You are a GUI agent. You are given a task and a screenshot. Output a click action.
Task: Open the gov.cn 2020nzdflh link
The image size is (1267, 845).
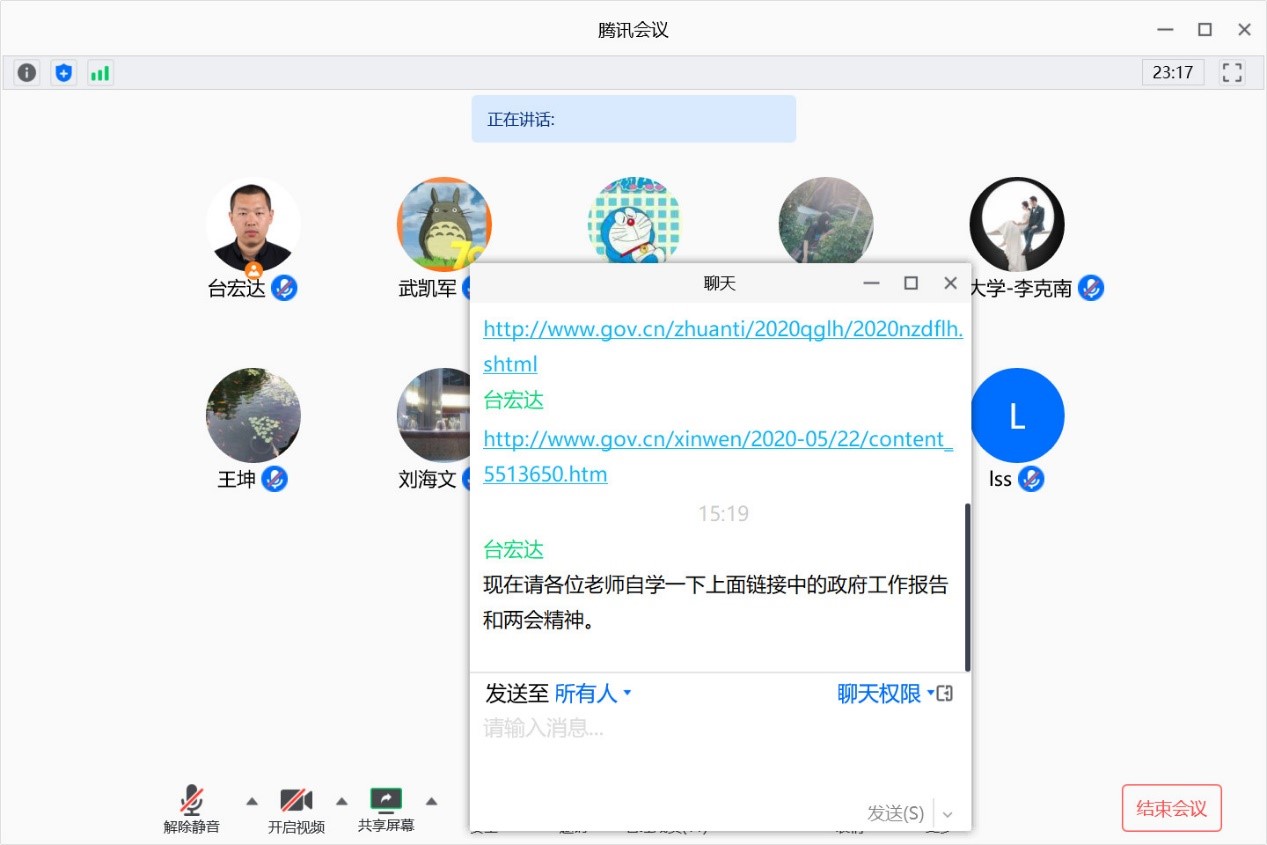(722, 329)
